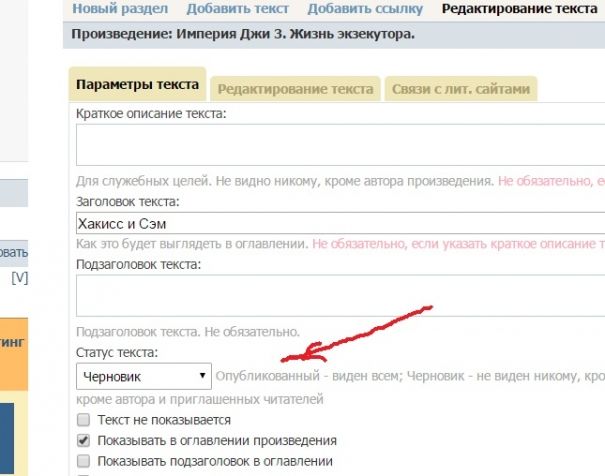This screenshot has width=605, height=476.
Task: Click the gray bar in the left sidebar
Action: (14, 192)
